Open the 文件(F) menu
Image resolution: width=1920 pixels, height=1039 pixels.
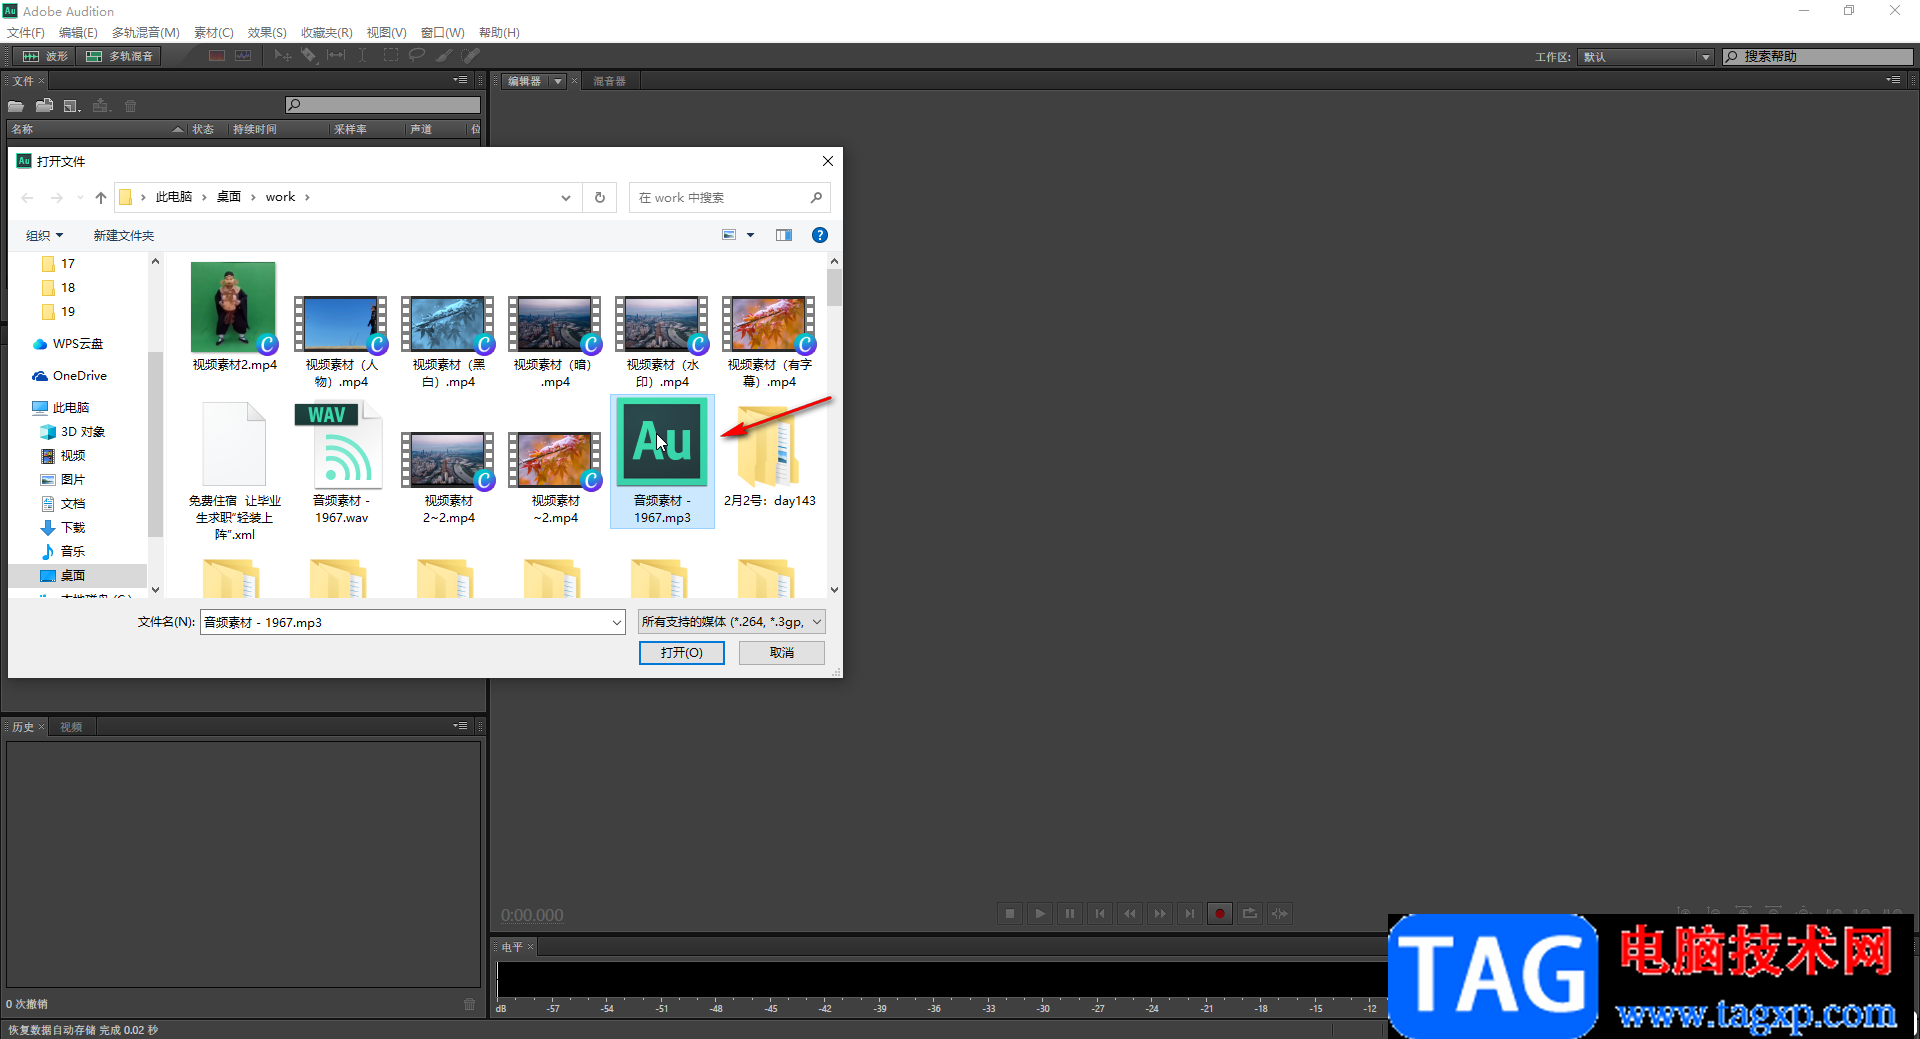point(26,32)
